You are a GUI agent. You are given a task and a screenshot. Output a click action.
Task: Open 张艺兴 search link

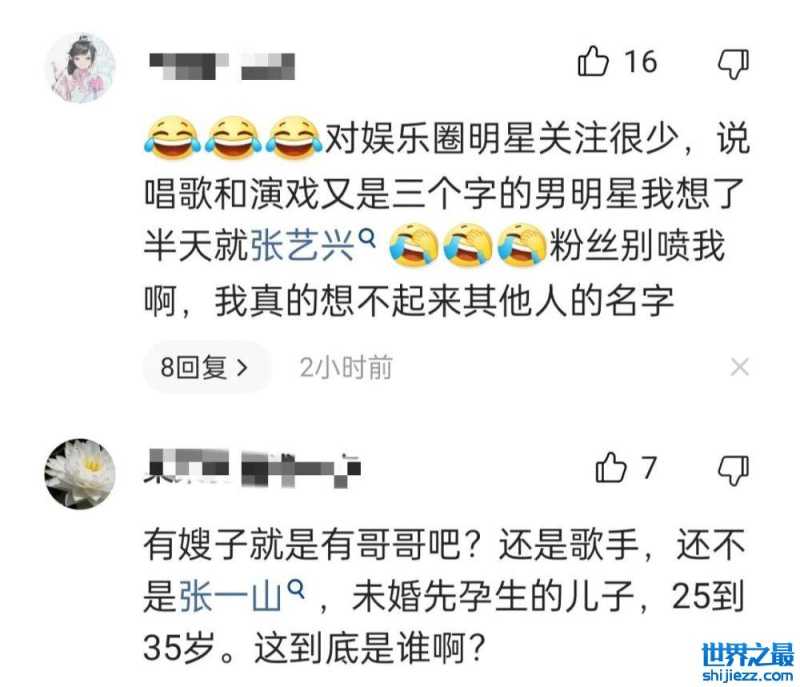coord(302,246)
